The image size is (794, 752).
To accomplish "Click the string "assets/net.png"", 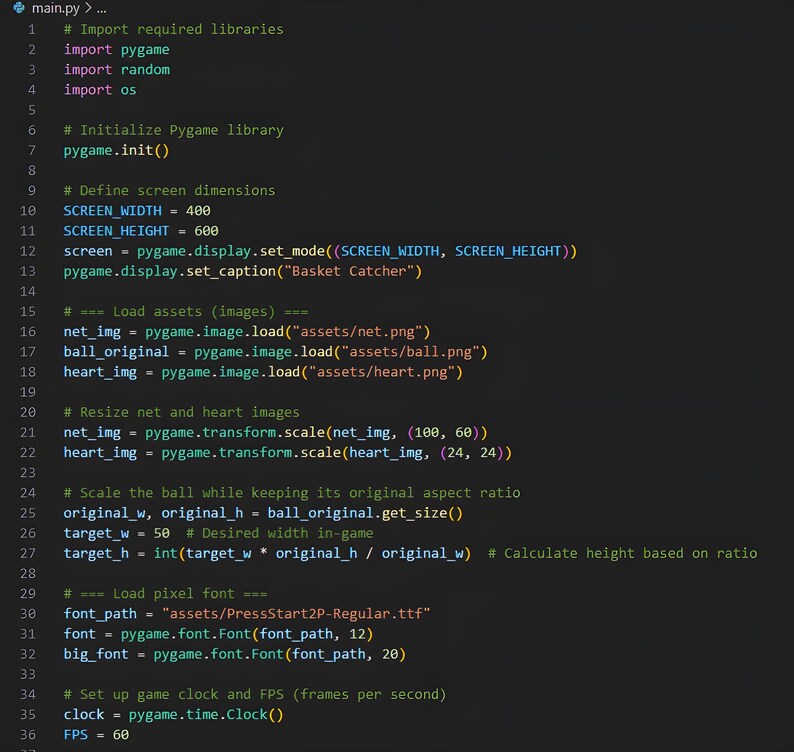I will click(357, 332).
